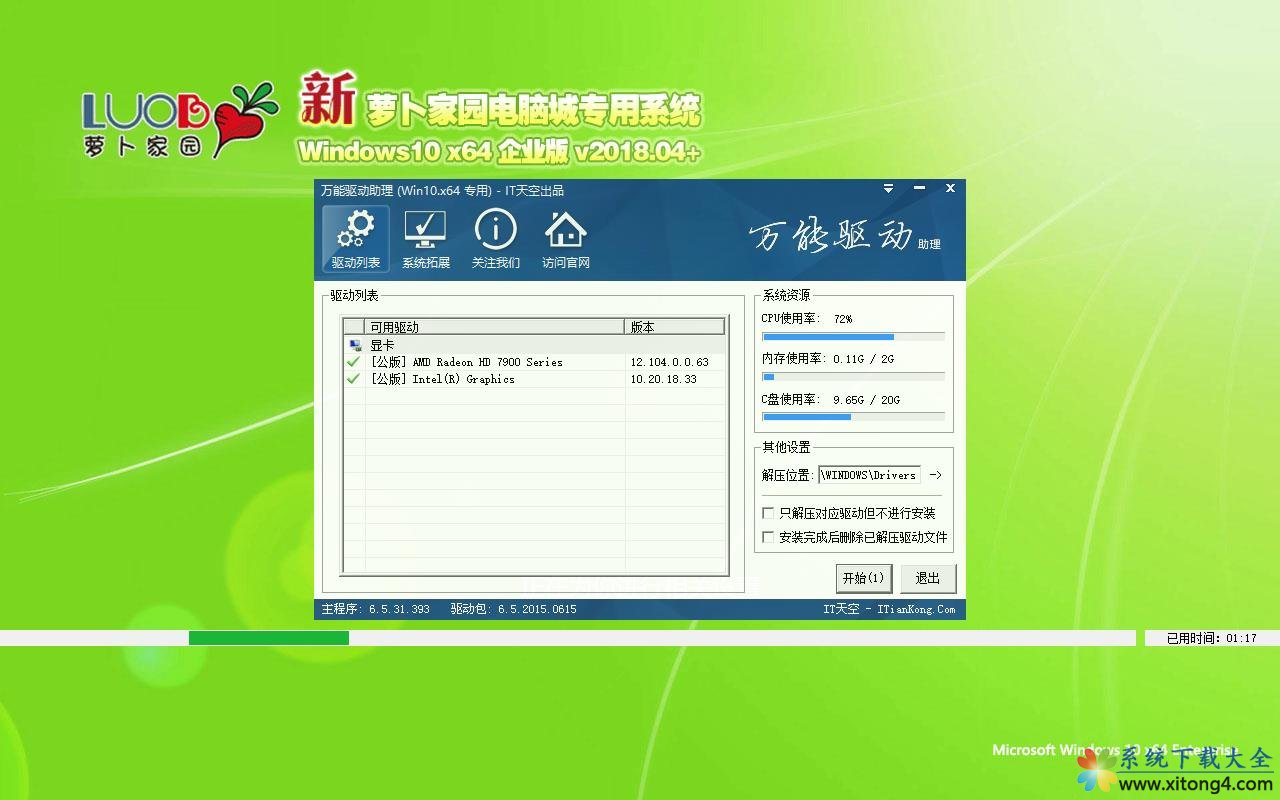Click the 解压位置 path input field
The image size is (1280, 800).
pyautogui.click(x=869, y=475)
